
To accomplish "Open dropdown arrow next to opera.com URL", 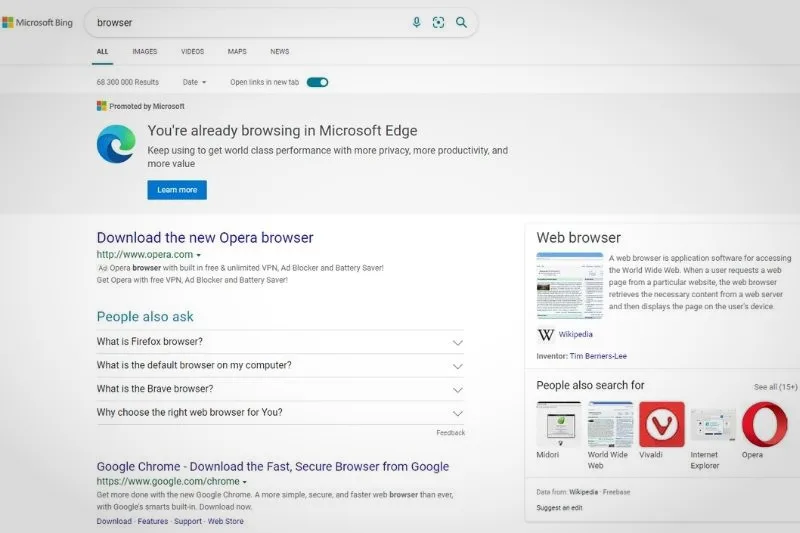I will point(198,255).
